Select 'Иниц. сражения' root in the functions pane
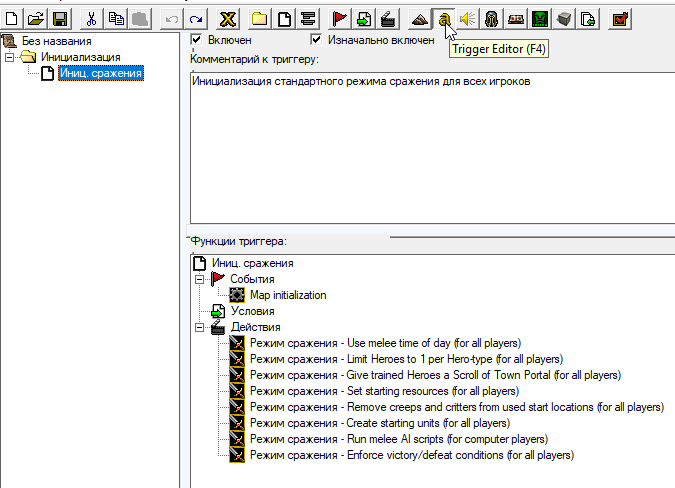The height and width of the screenshot is (488, 675). pos(252,263)
